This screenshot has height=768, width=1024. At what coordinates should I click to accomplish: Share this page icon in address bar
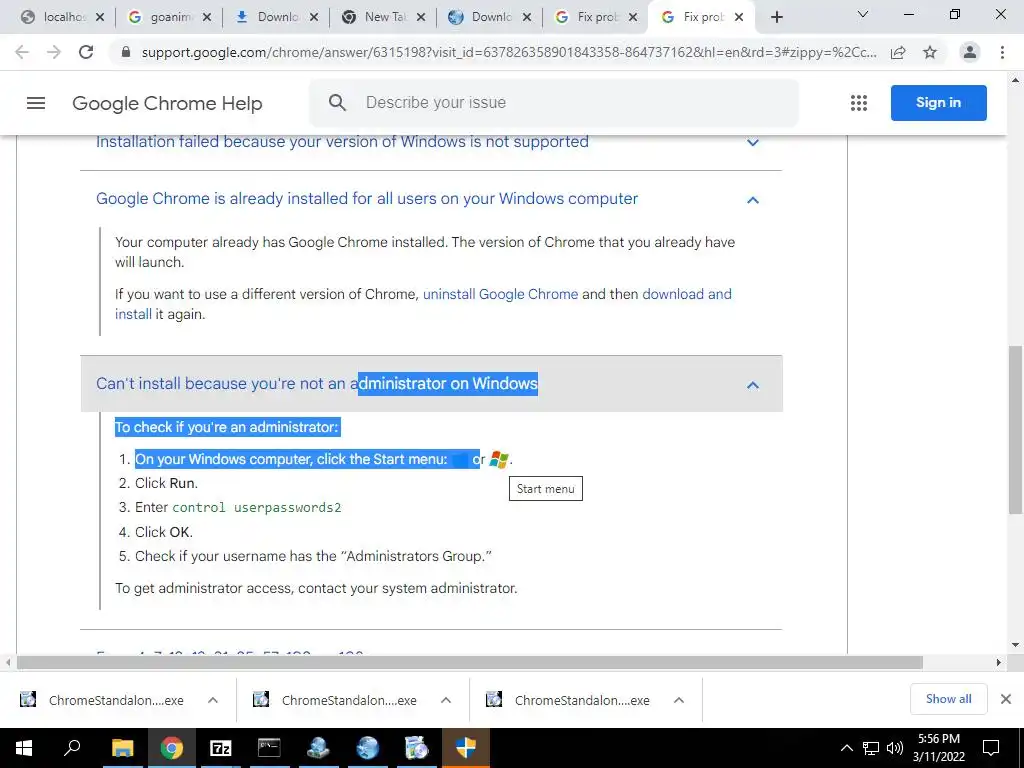[898, 52]
